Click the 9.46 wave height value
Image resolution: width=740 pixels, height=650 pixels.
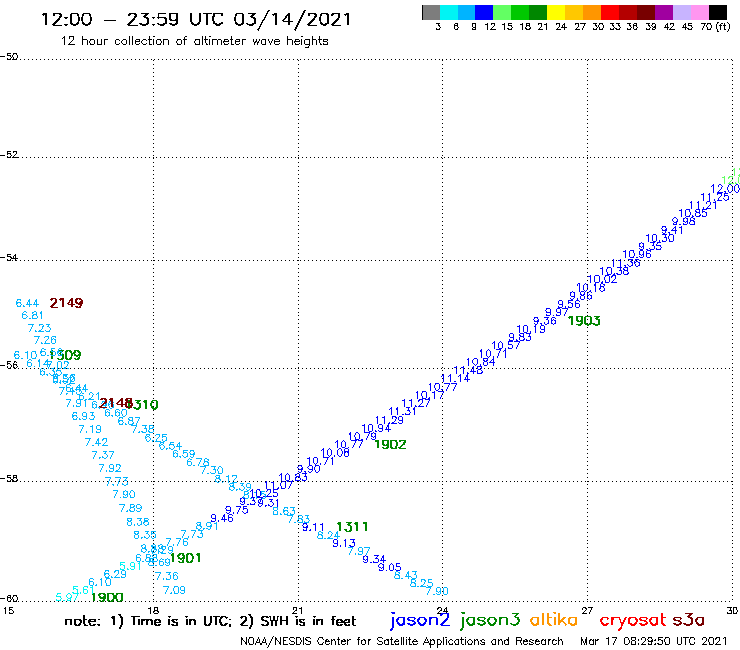222,518
